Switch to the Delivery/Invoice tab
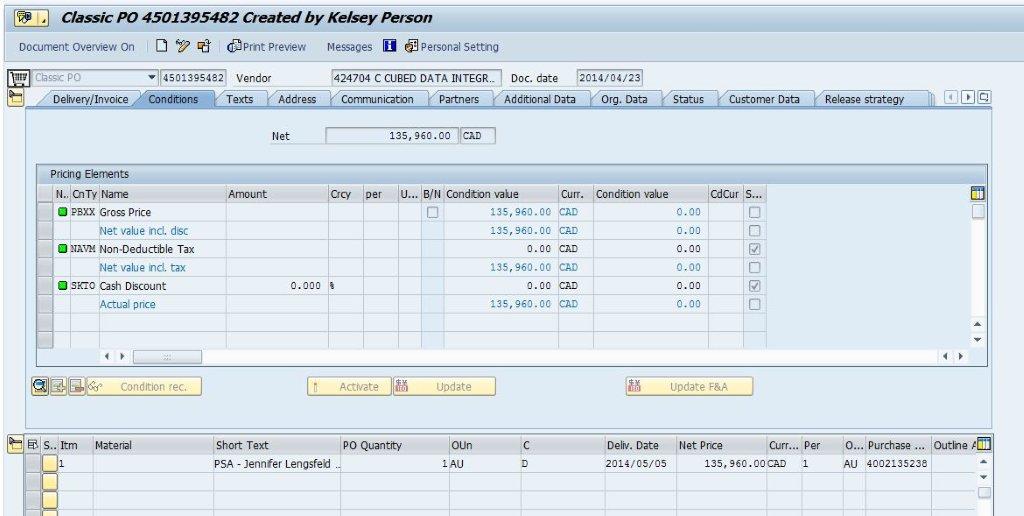 coord(90,99)
